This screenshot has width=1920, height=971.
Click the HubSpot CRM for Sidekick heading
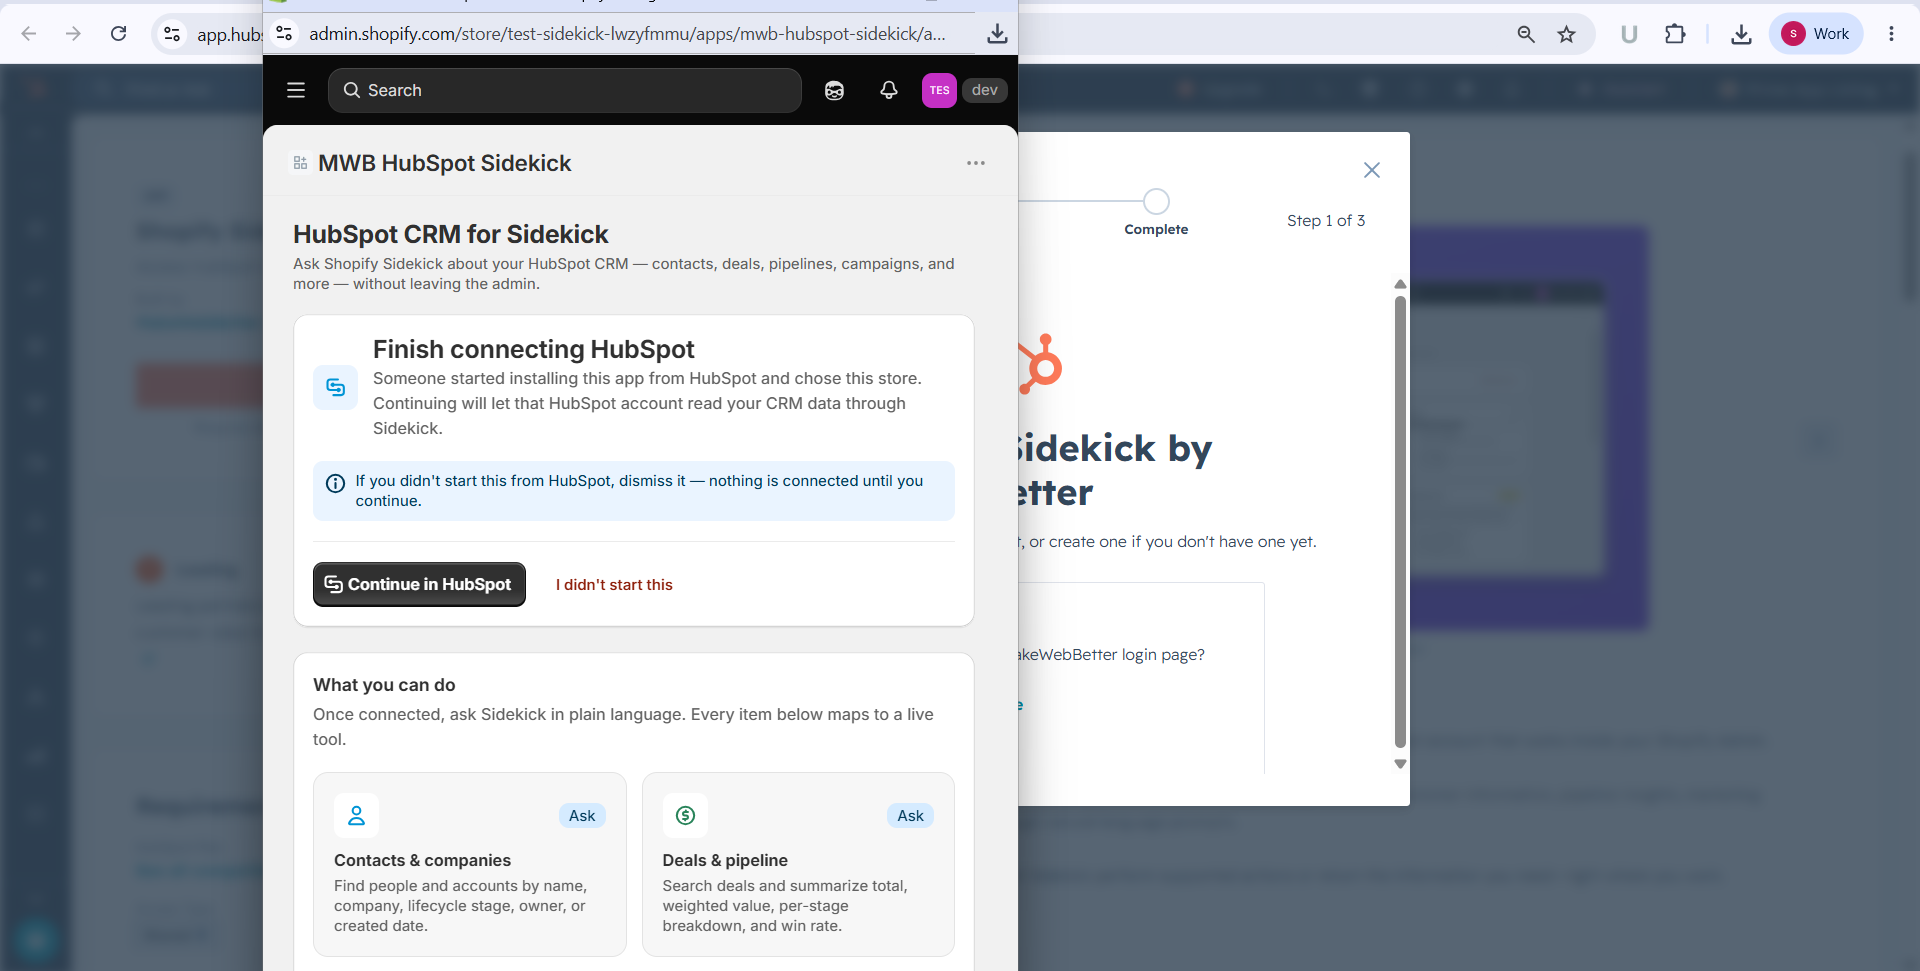pyautogui.click(x=451, y=234)
